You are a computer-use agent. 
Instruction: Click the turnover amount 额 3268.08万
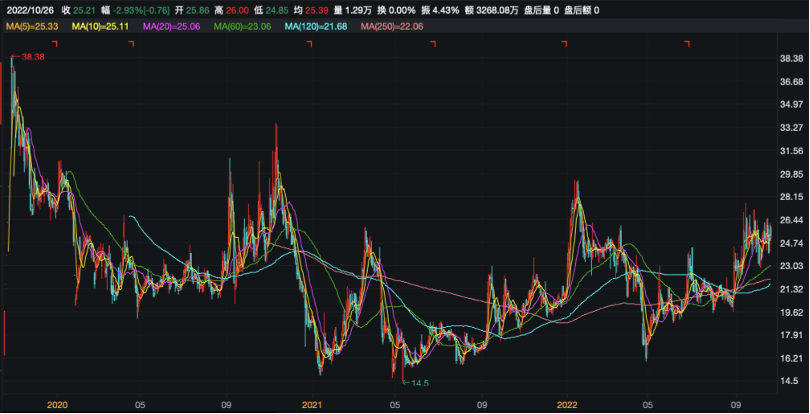point(492,10)
